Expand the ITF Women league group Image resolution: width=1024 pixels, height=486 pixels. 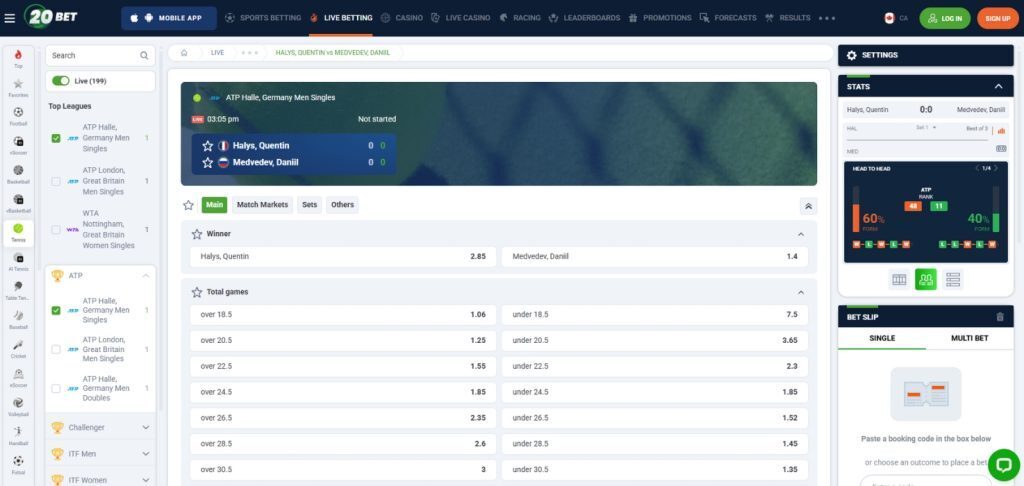[146, 480]
